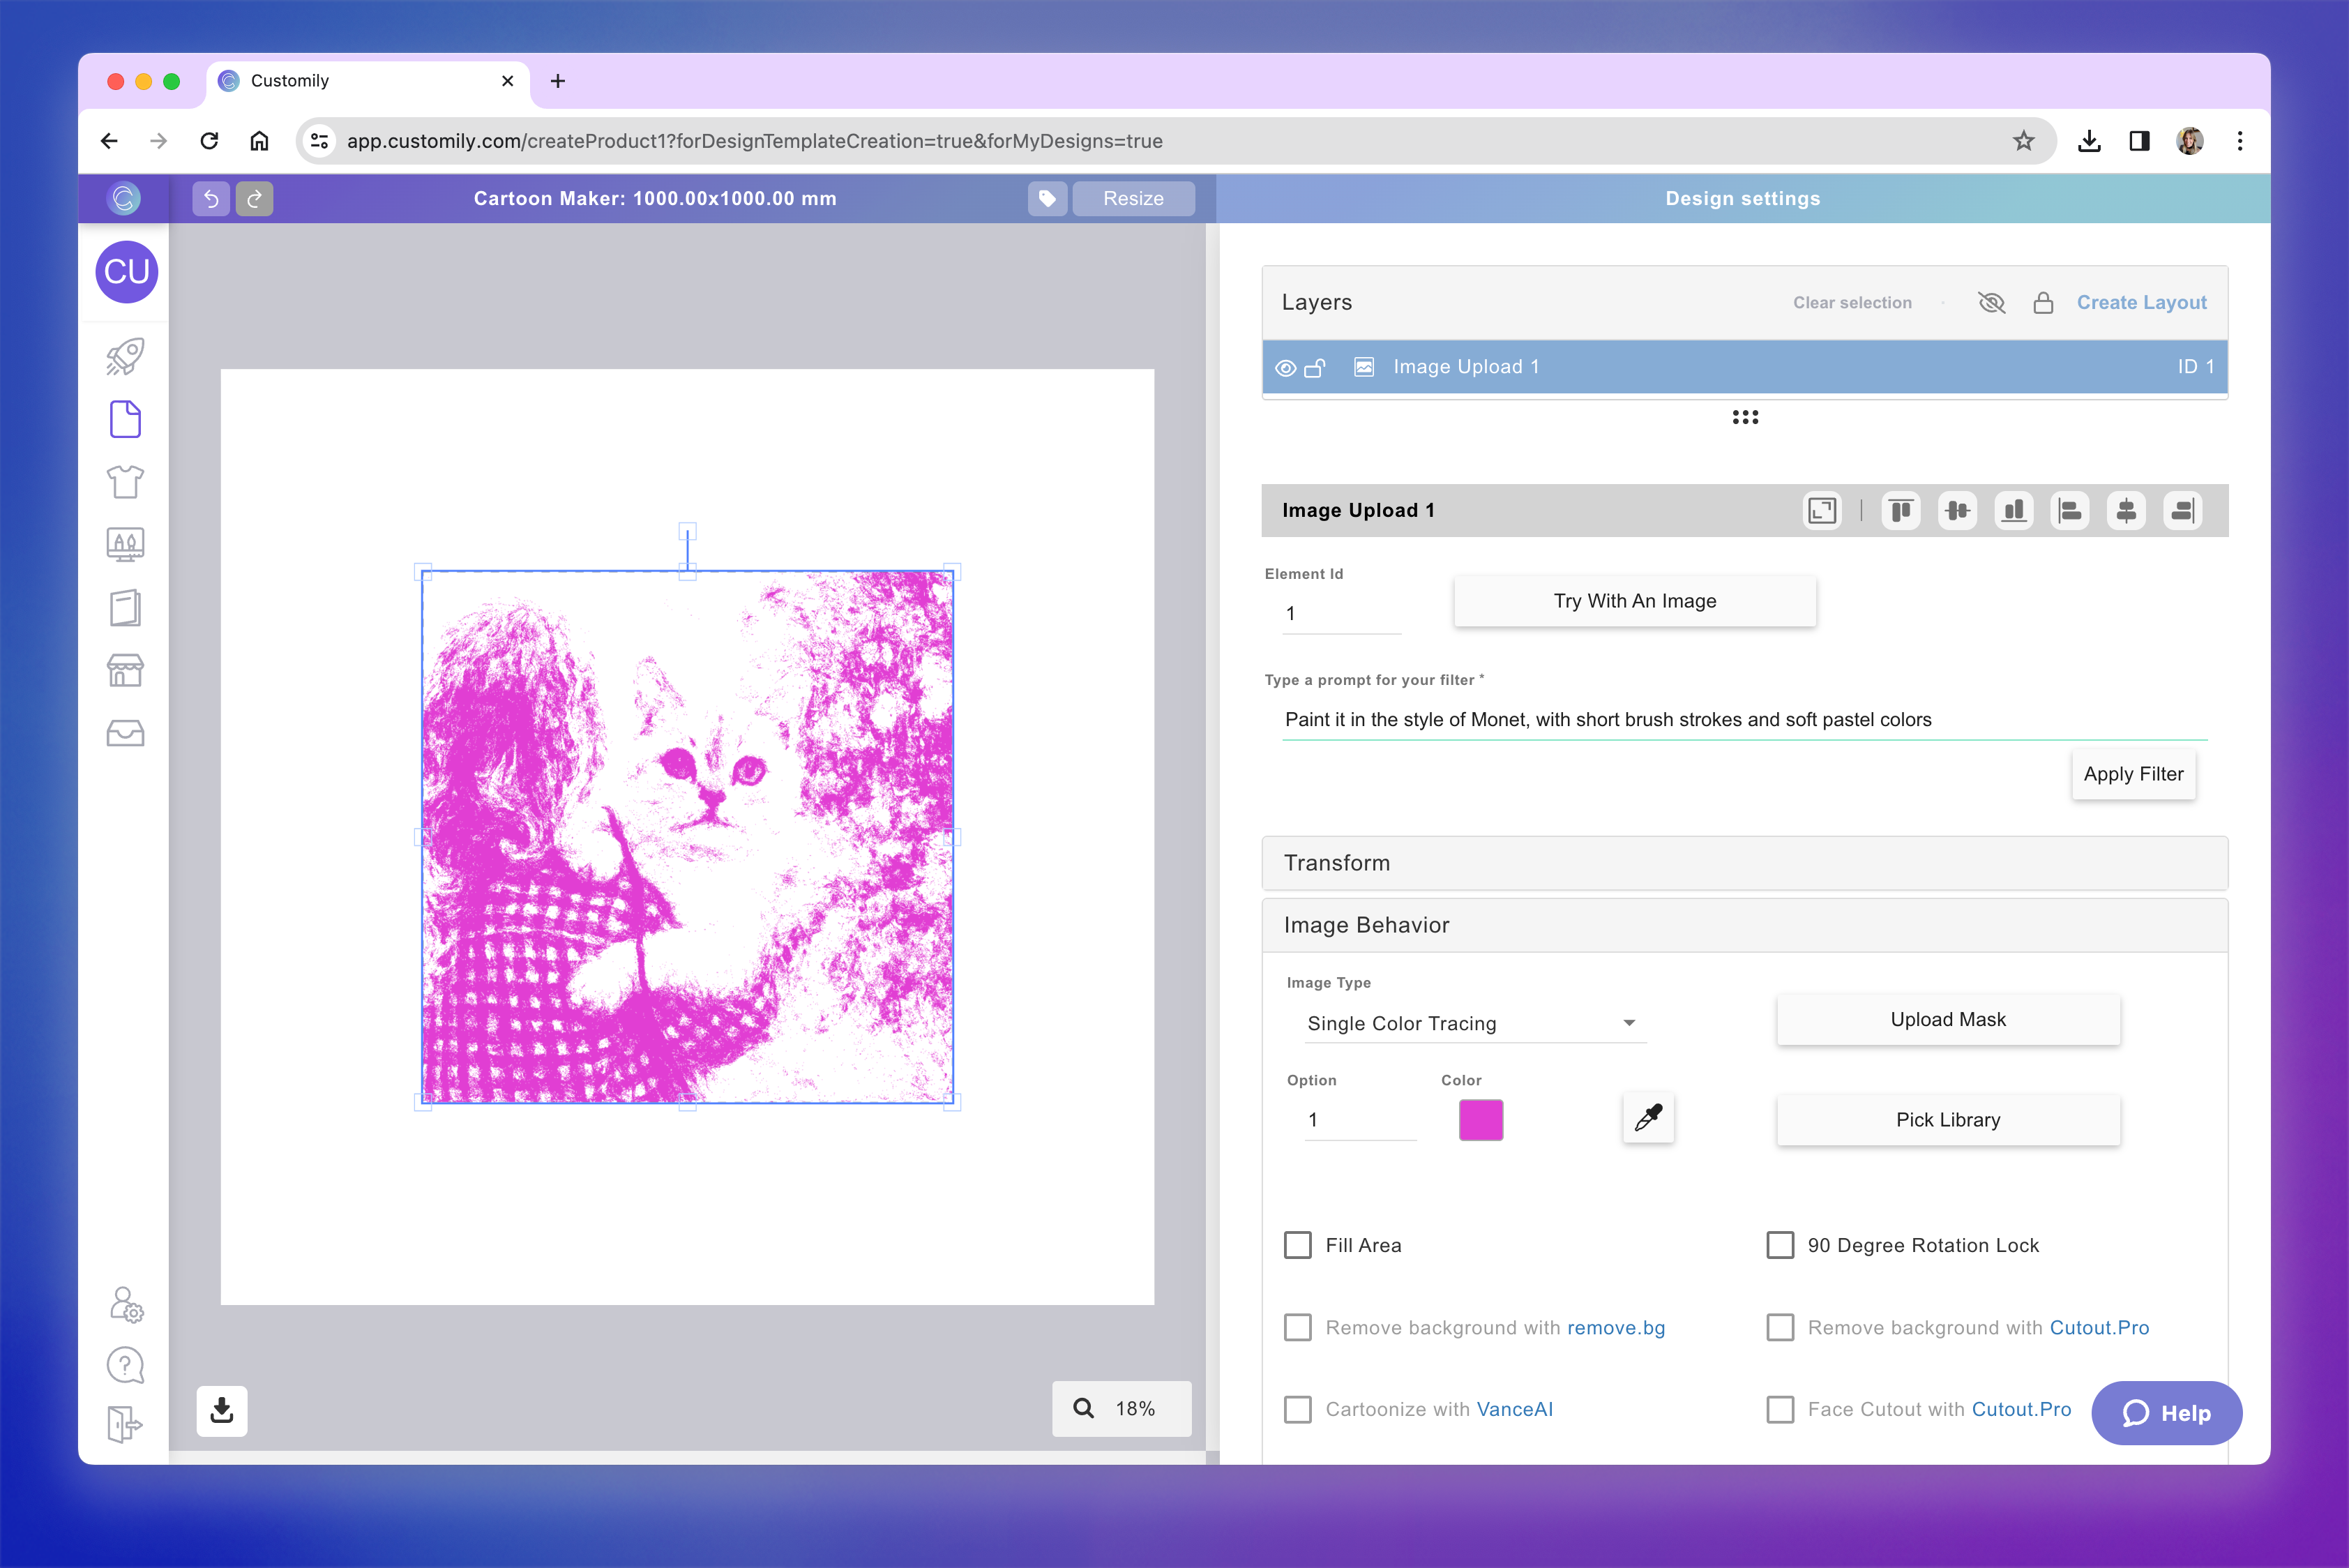The image size is (2349, 1568).
Task: Open the store icon in the sidebar
Action: 125,670
